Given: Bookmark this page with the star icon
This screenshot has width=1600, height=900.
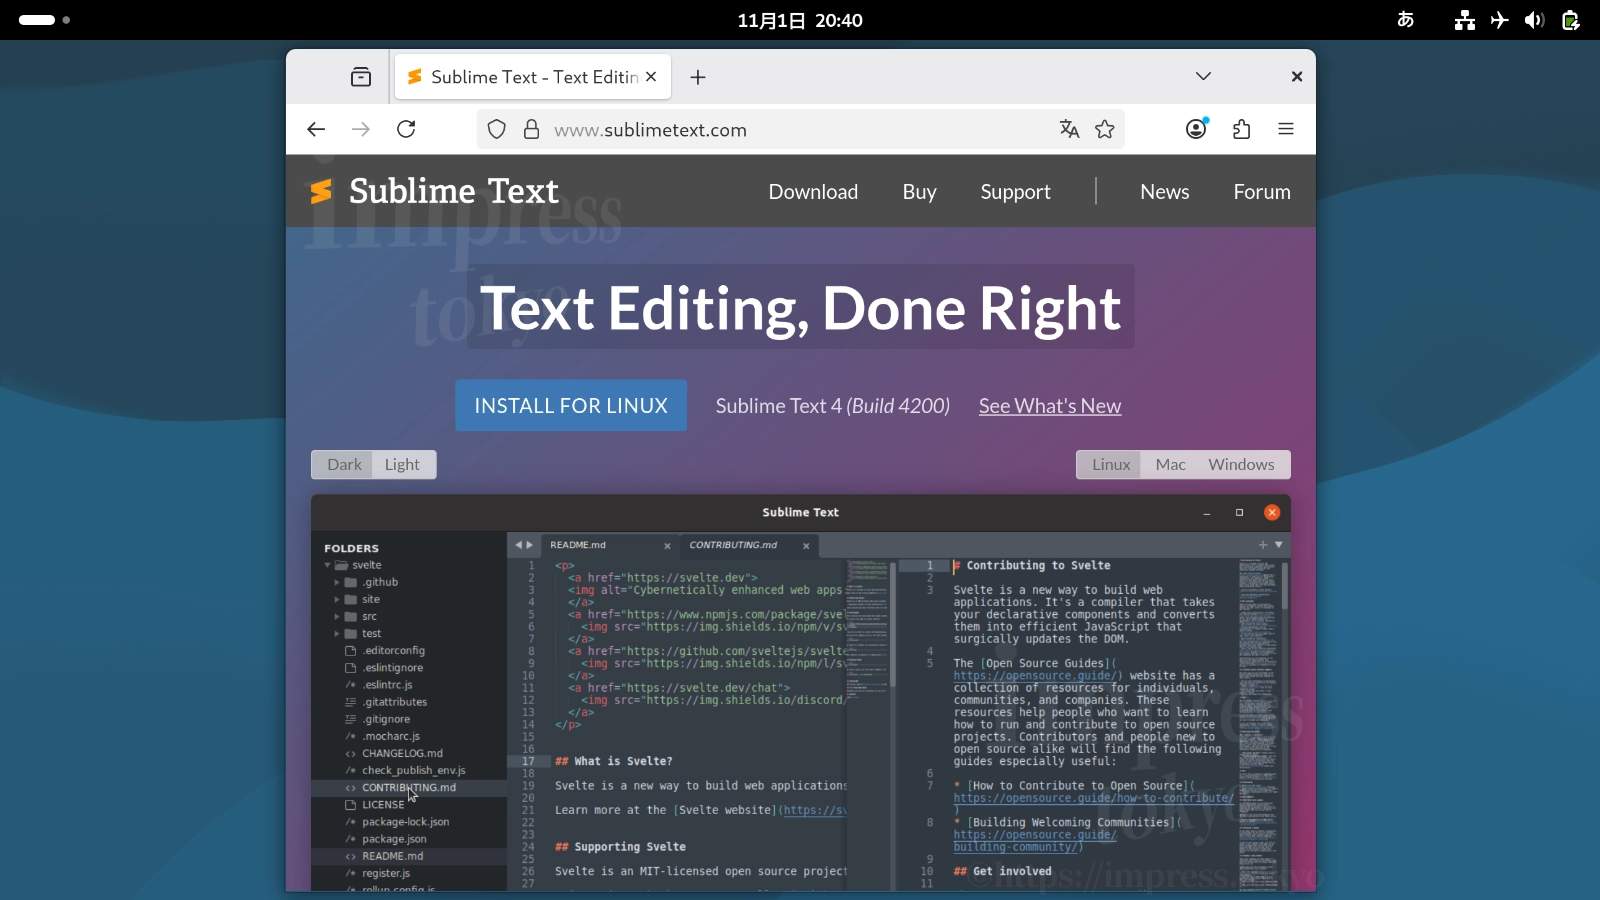Looking at the screenshot, I should click(x=1105, y=129).
